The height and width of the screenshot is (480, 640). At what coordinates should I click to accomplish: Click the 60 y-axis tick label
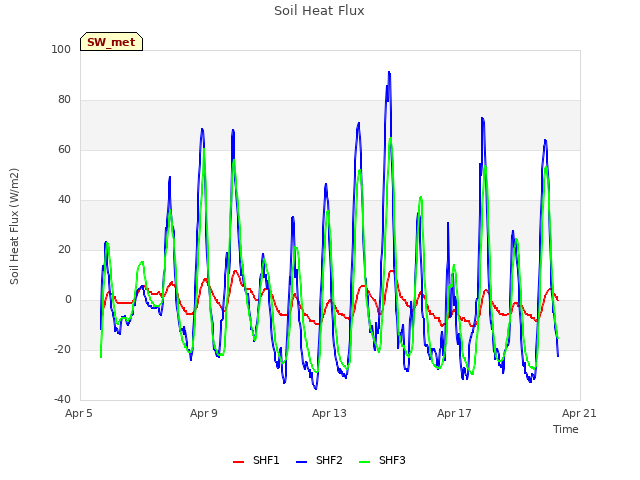[64, 149]
